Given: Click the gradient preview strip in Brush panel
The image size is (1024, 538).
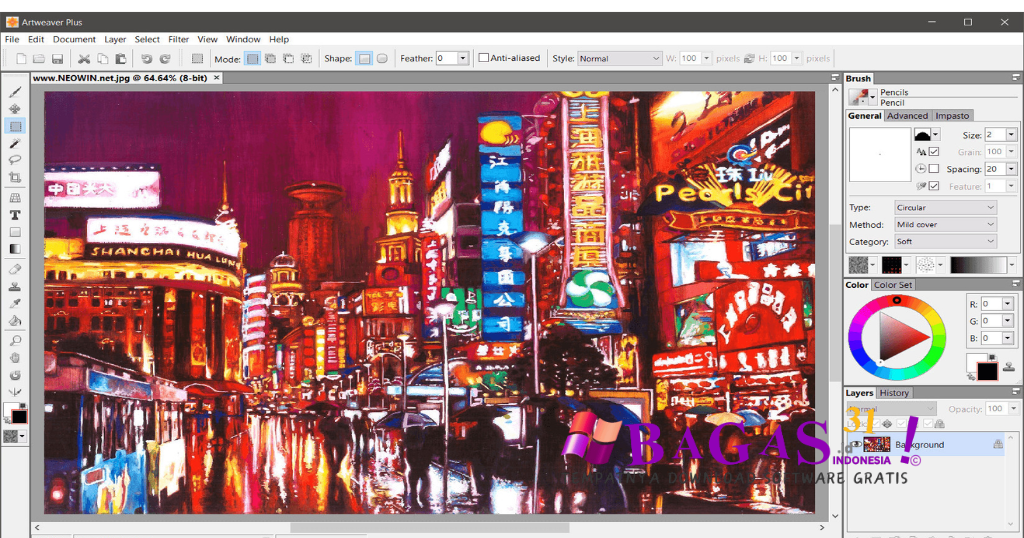Looking at the screenshot, I should (978, 264).
